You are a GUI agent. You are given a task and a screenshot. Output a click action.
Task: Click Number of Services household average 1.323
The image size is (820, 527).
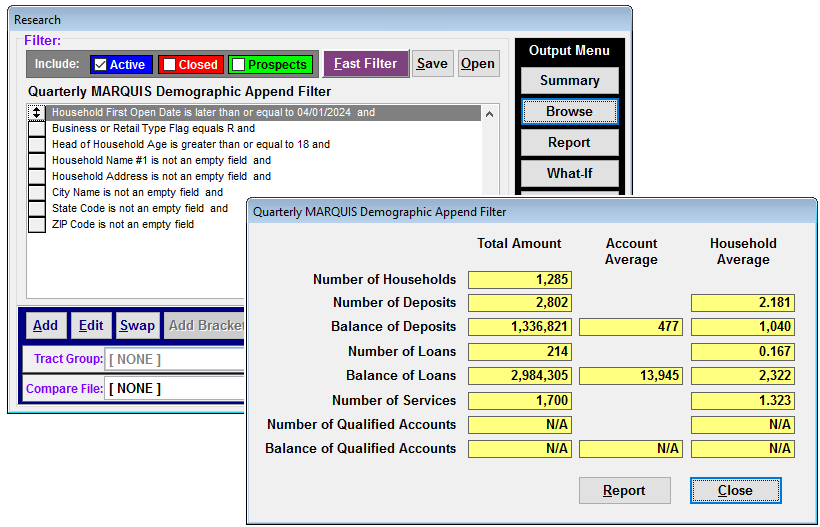pyautogui.click(x=743, y=401)
